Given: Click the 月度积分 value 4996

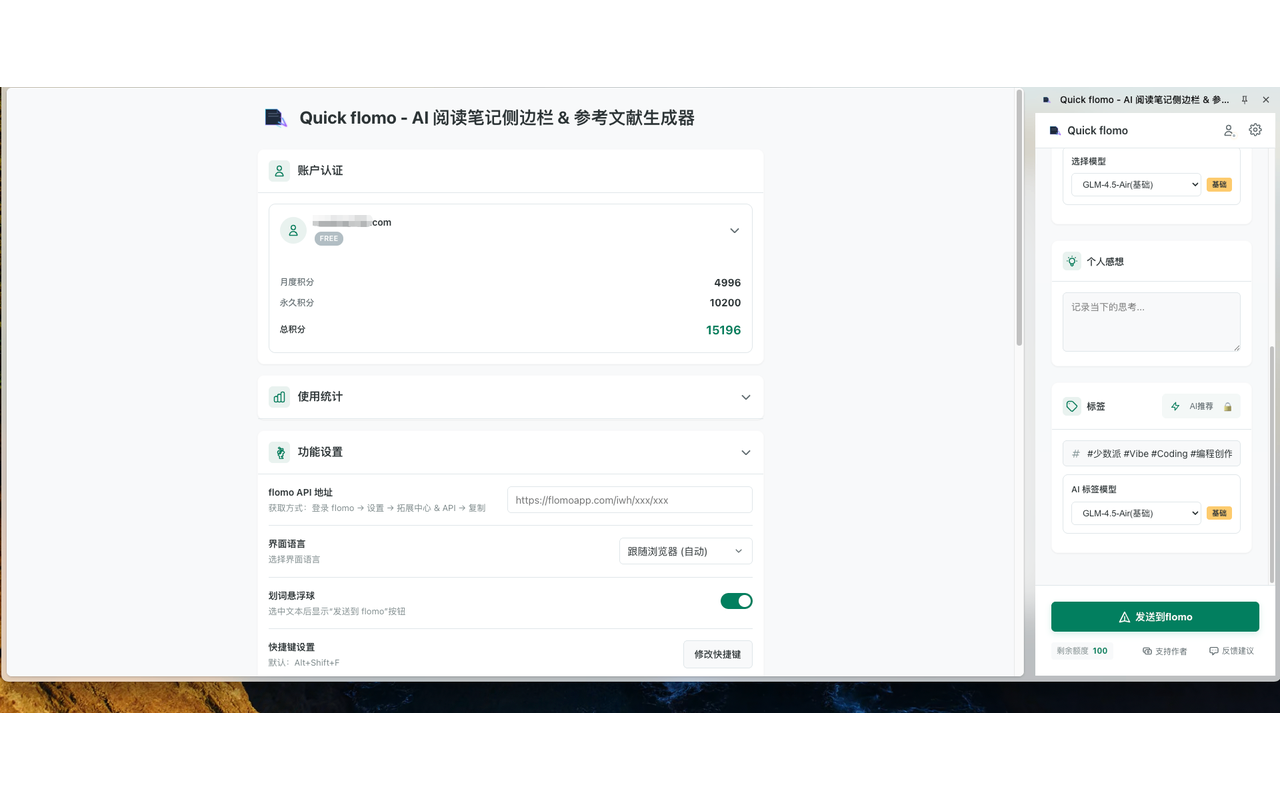Looking at the screenshot, I should click(x=728, y=283).
